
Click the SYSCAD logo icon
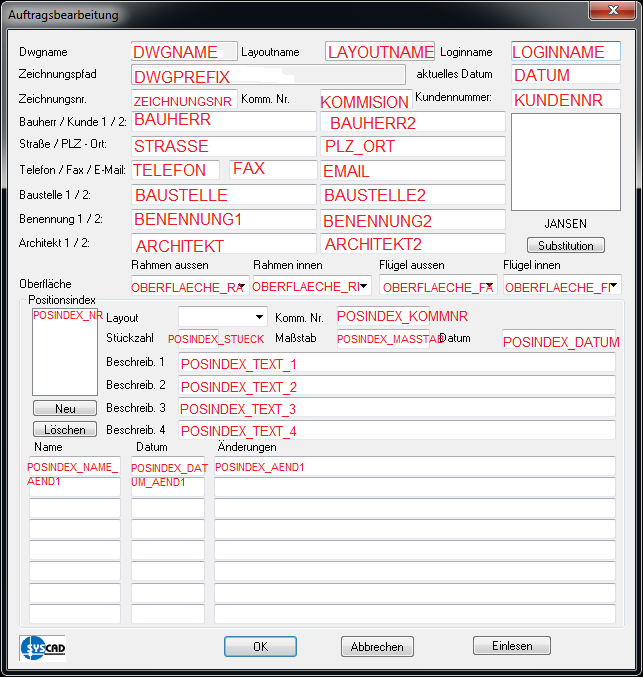pyautogui.click(x=42, y=647)
